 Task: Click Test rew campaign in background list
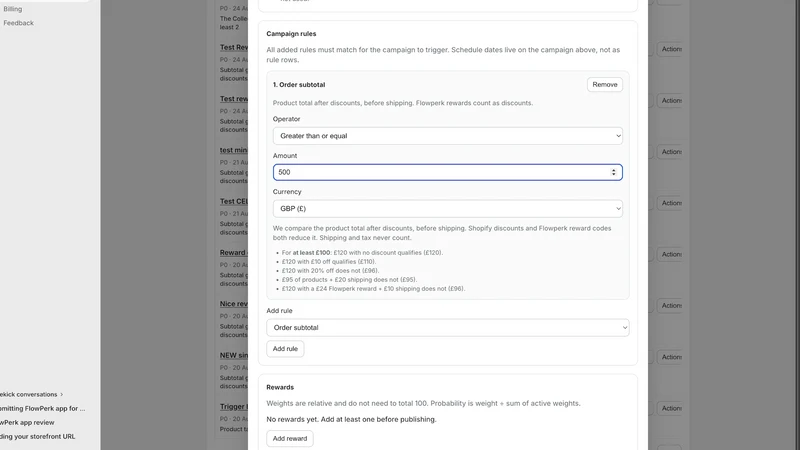234,99
